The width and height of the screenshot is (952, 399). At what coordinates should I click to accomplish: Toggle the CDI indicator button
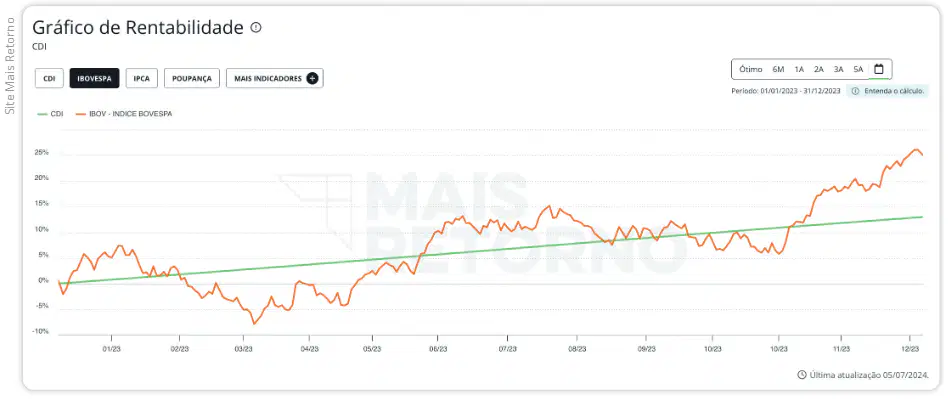click(x=49, y=78)
